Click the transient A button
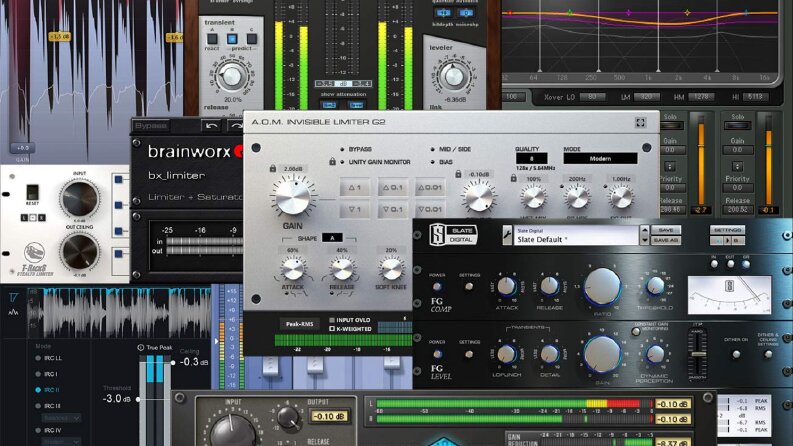The height and width of the screenshot is (446, 793). click(212, 38)
